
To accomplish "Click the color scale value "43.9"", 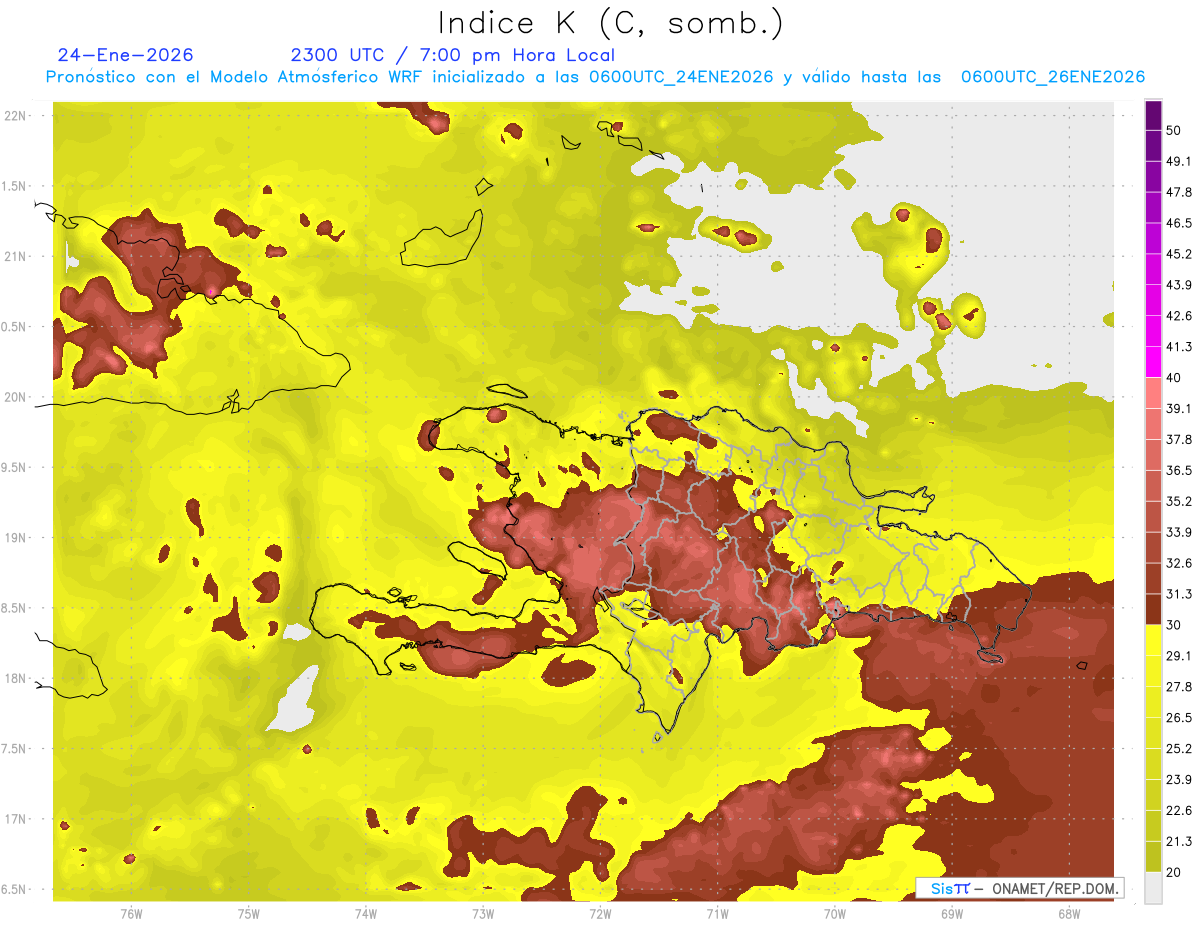I will tap(1179, 285).
